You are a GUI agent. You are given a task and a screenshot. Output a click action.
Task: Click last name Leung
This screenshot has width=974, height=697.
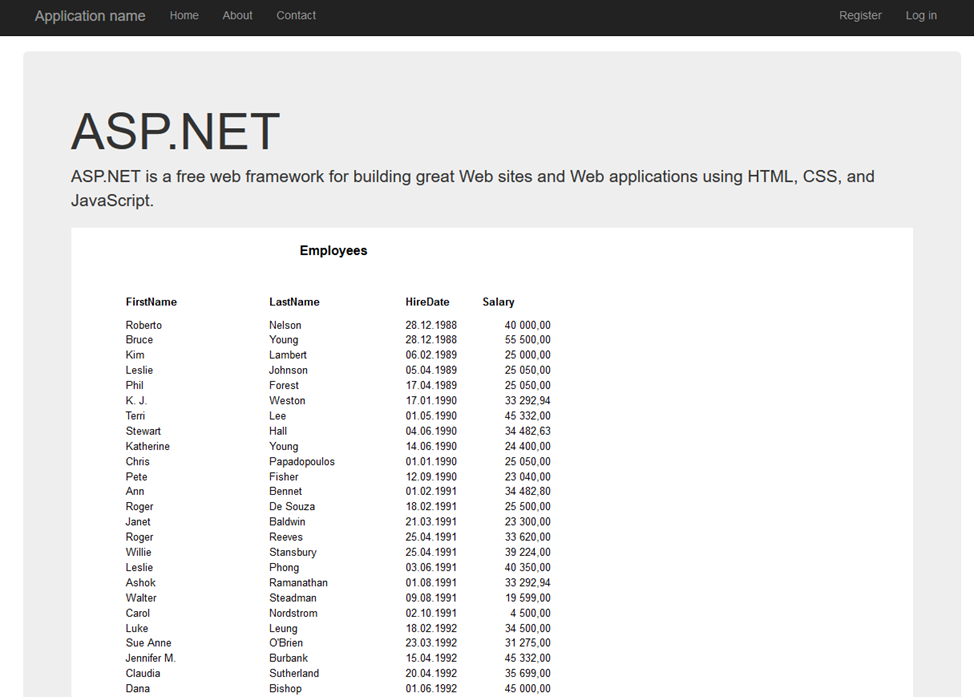(x=283, y=628)
